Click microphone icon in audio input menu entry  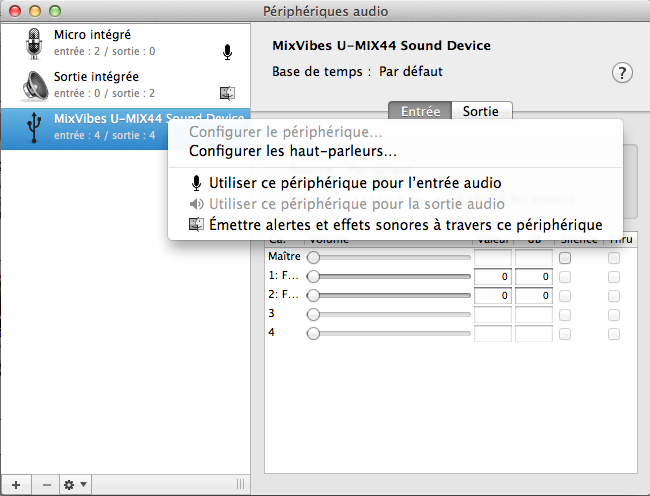coord(196,183)
